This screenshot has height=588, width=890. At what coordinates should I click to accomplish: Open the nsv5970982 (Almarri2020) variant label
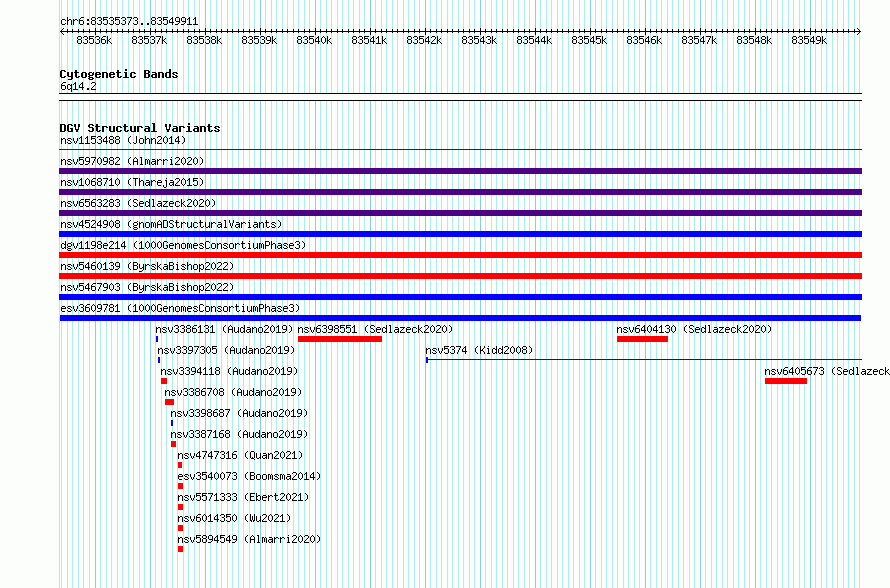coord(132,161)
